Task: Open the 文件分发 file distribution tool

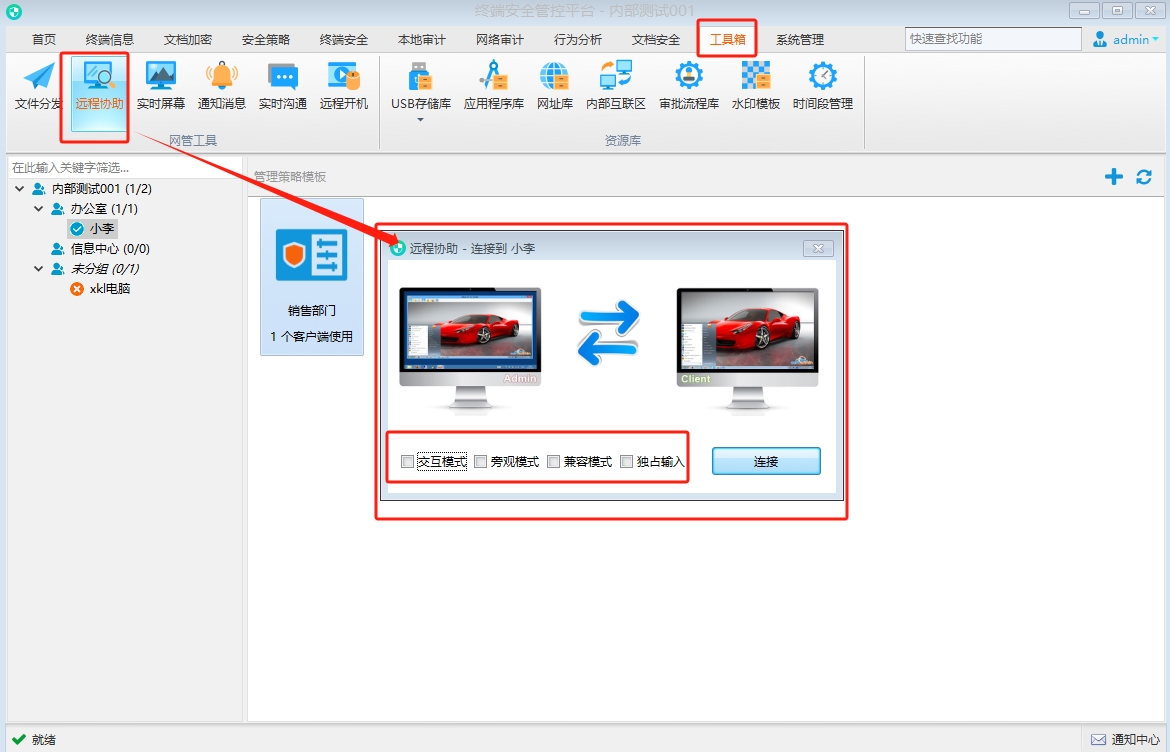Action: point(37,87)
